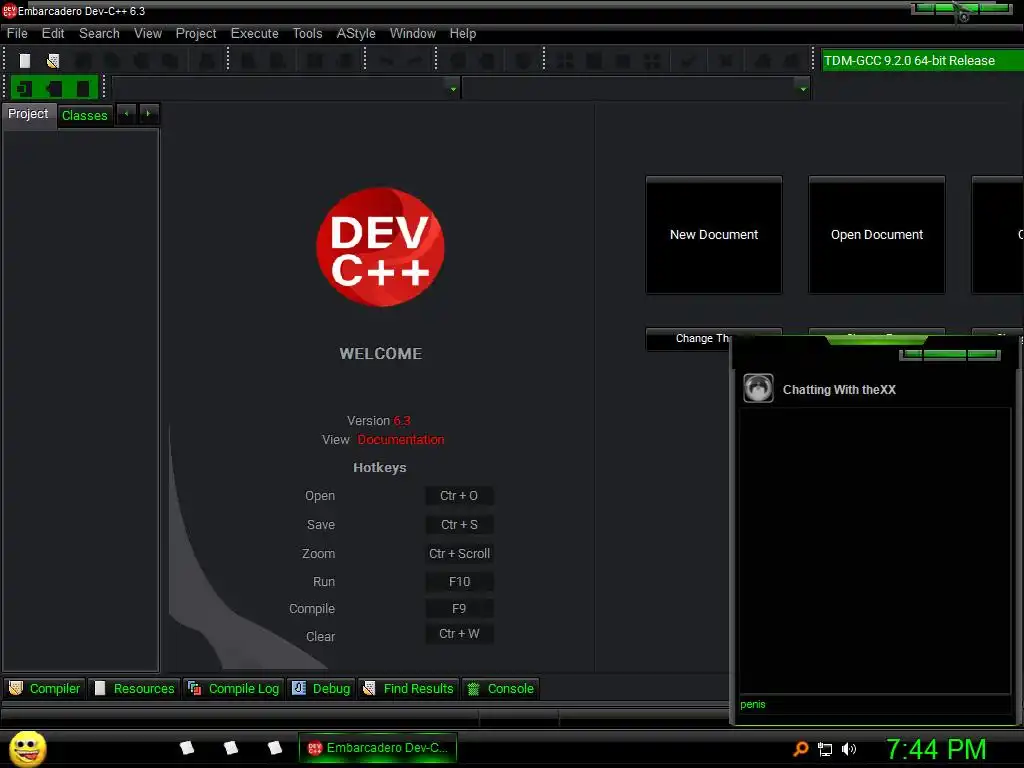Open the Tools menu
This screenshot has width=1024, height=768.
tap(308, 33)
